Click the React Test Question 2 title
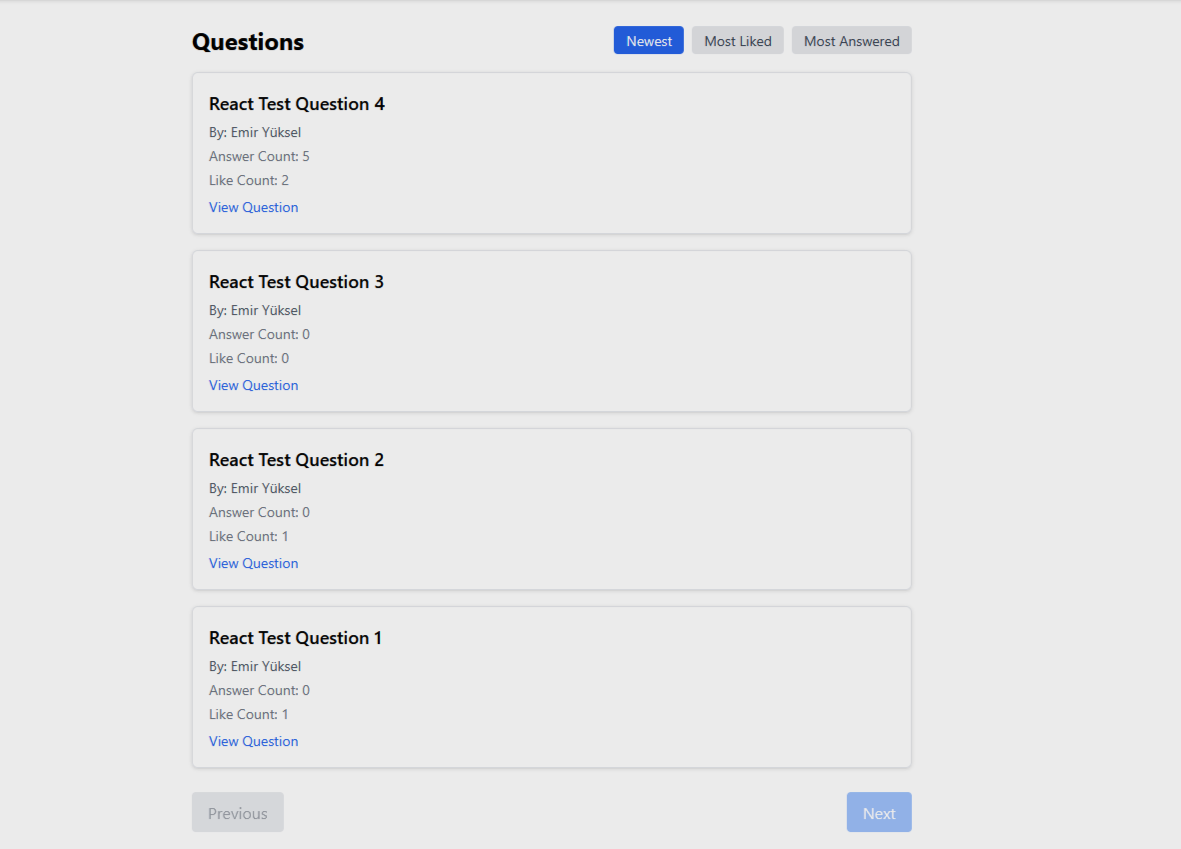1181x849 pixels. pyautogui.click(x=296, y=460)
